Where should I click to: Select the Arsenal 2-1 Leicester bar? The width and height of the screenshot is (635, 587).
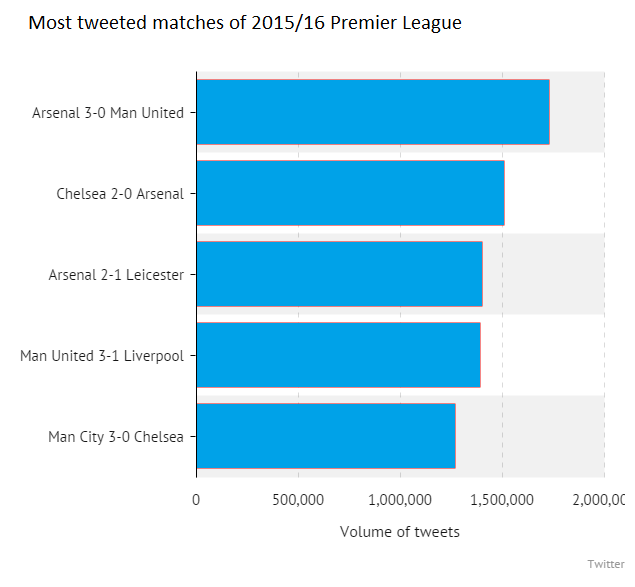pos(339,274)
